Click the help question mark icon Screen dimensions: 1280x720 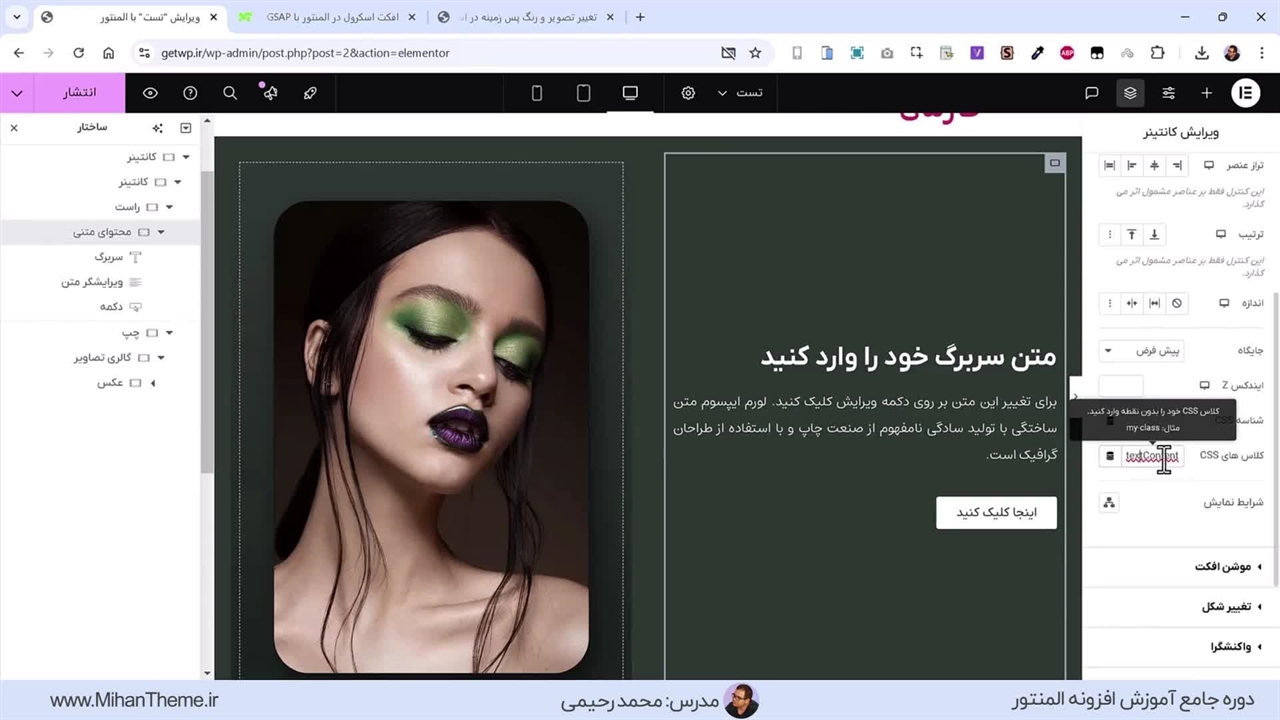190,93
